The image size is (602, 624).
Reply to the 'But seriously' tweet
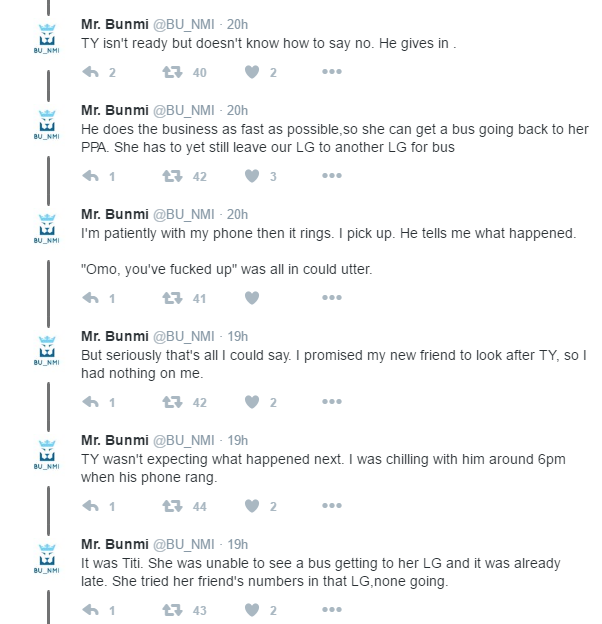91,402
